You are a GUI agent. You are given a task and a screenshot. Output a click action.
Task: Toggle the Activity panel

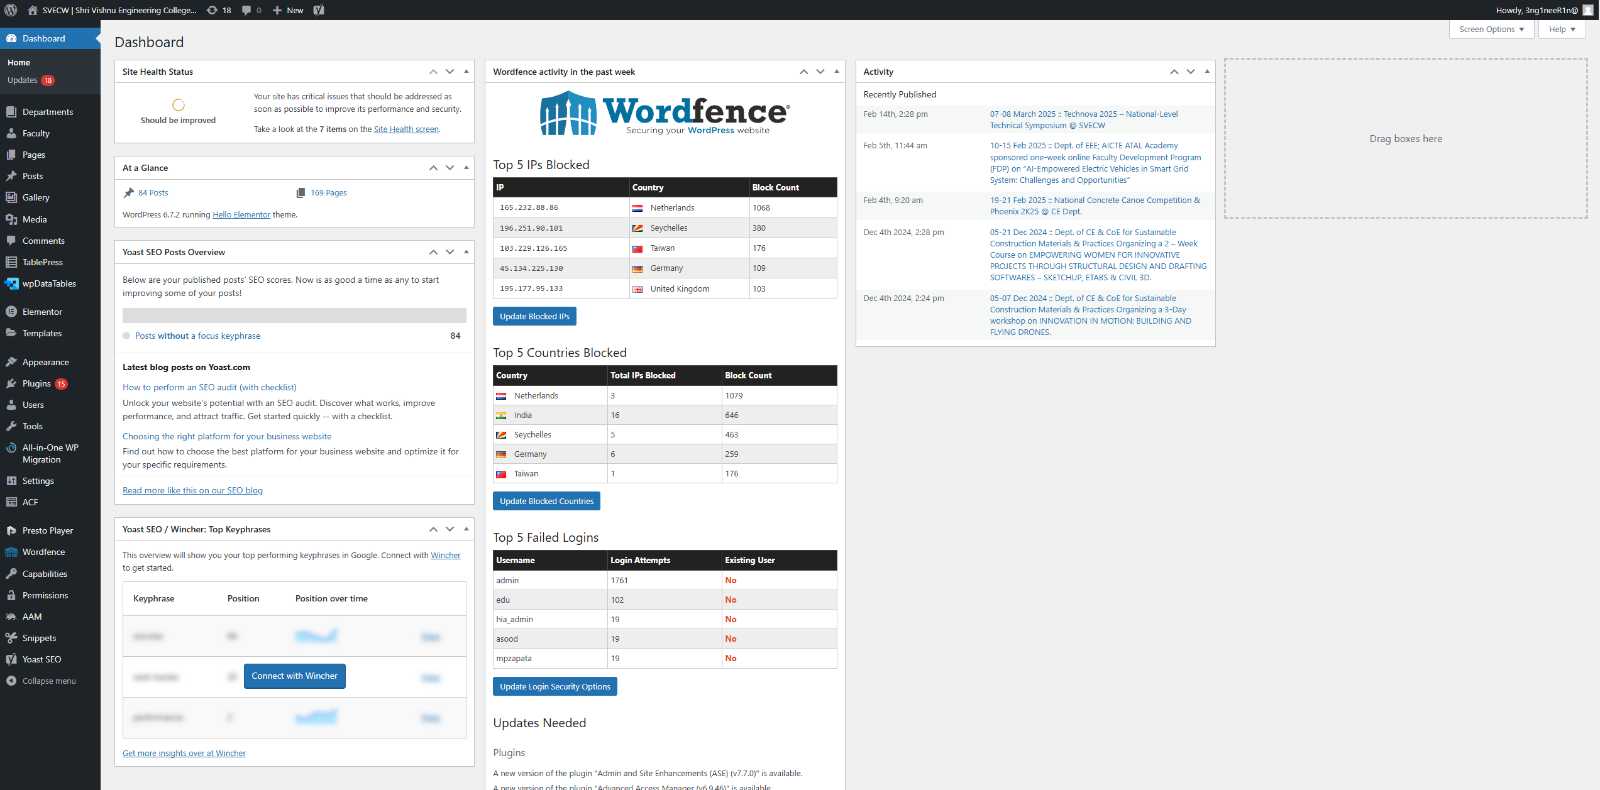(x=1207, y=72)
